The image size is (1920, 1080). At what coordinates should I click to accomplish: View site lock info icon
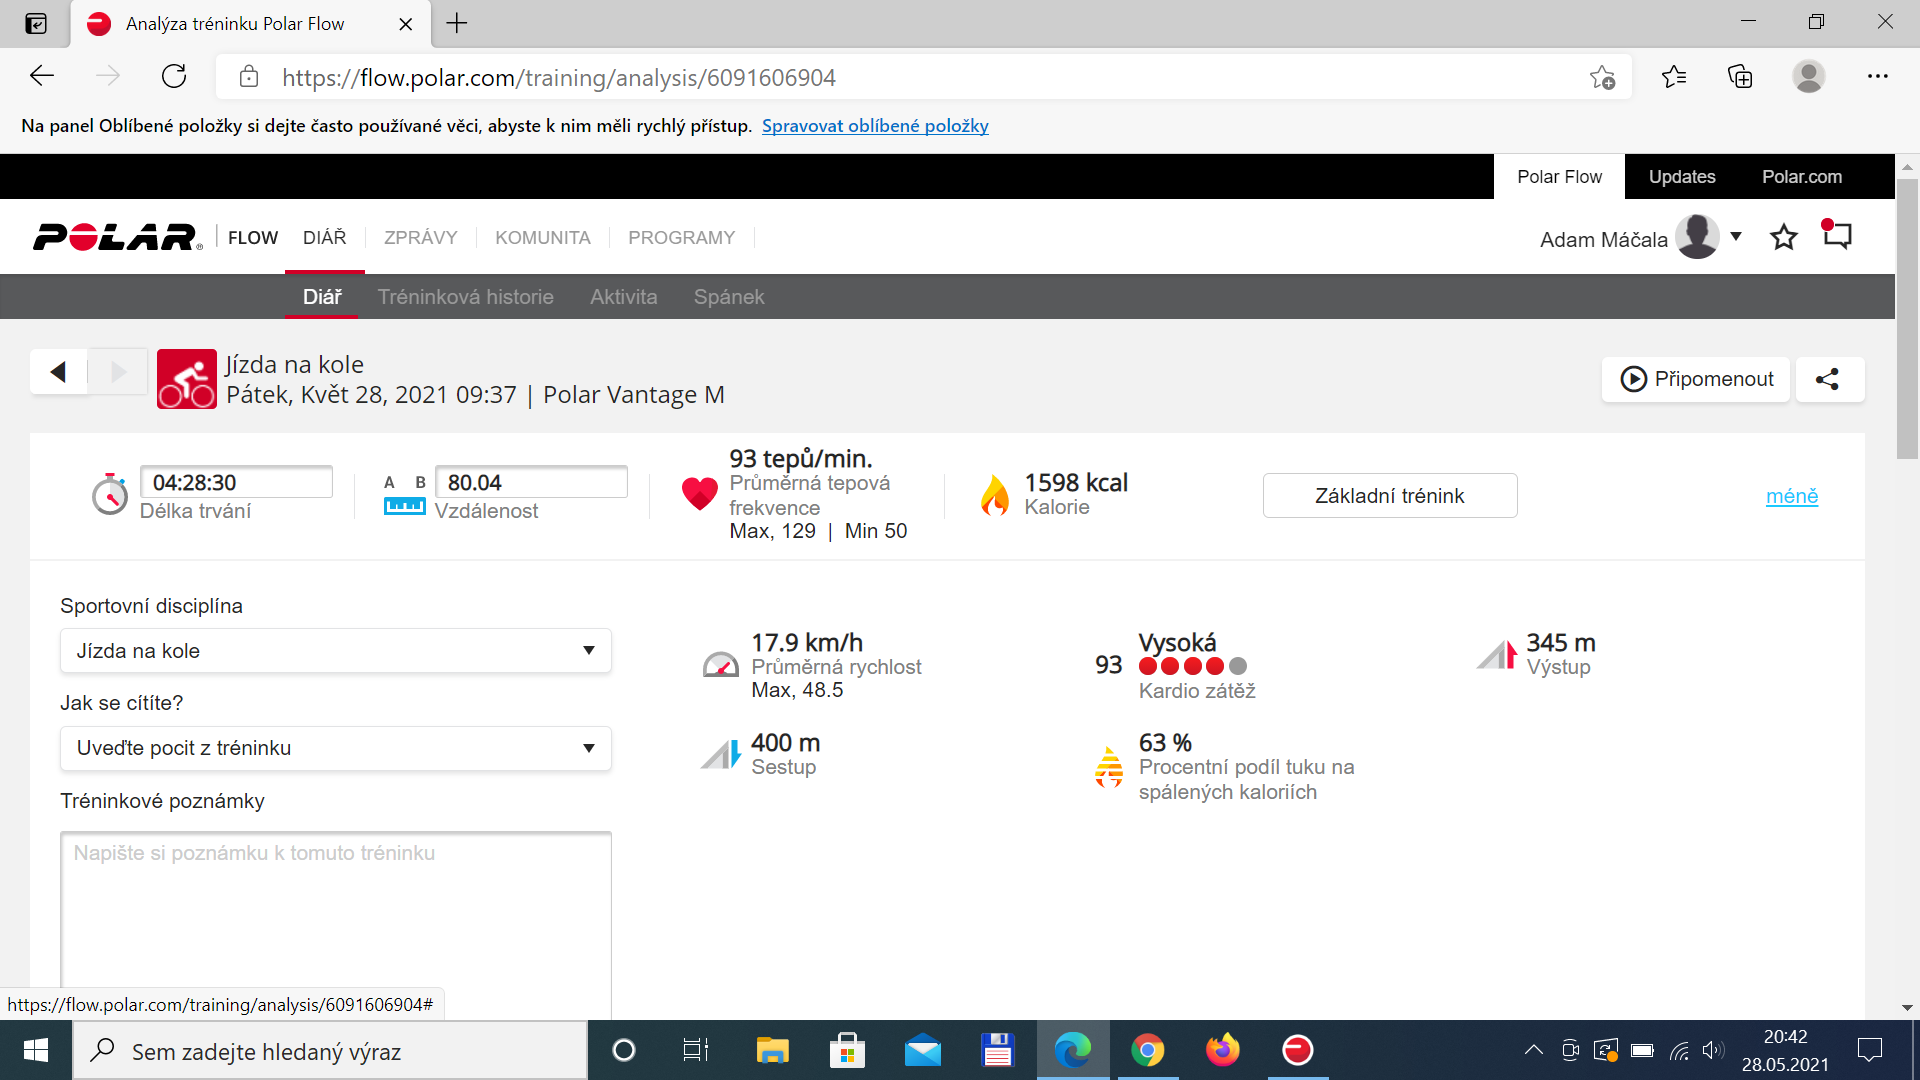pyautogui.click(x=249, y=77)
